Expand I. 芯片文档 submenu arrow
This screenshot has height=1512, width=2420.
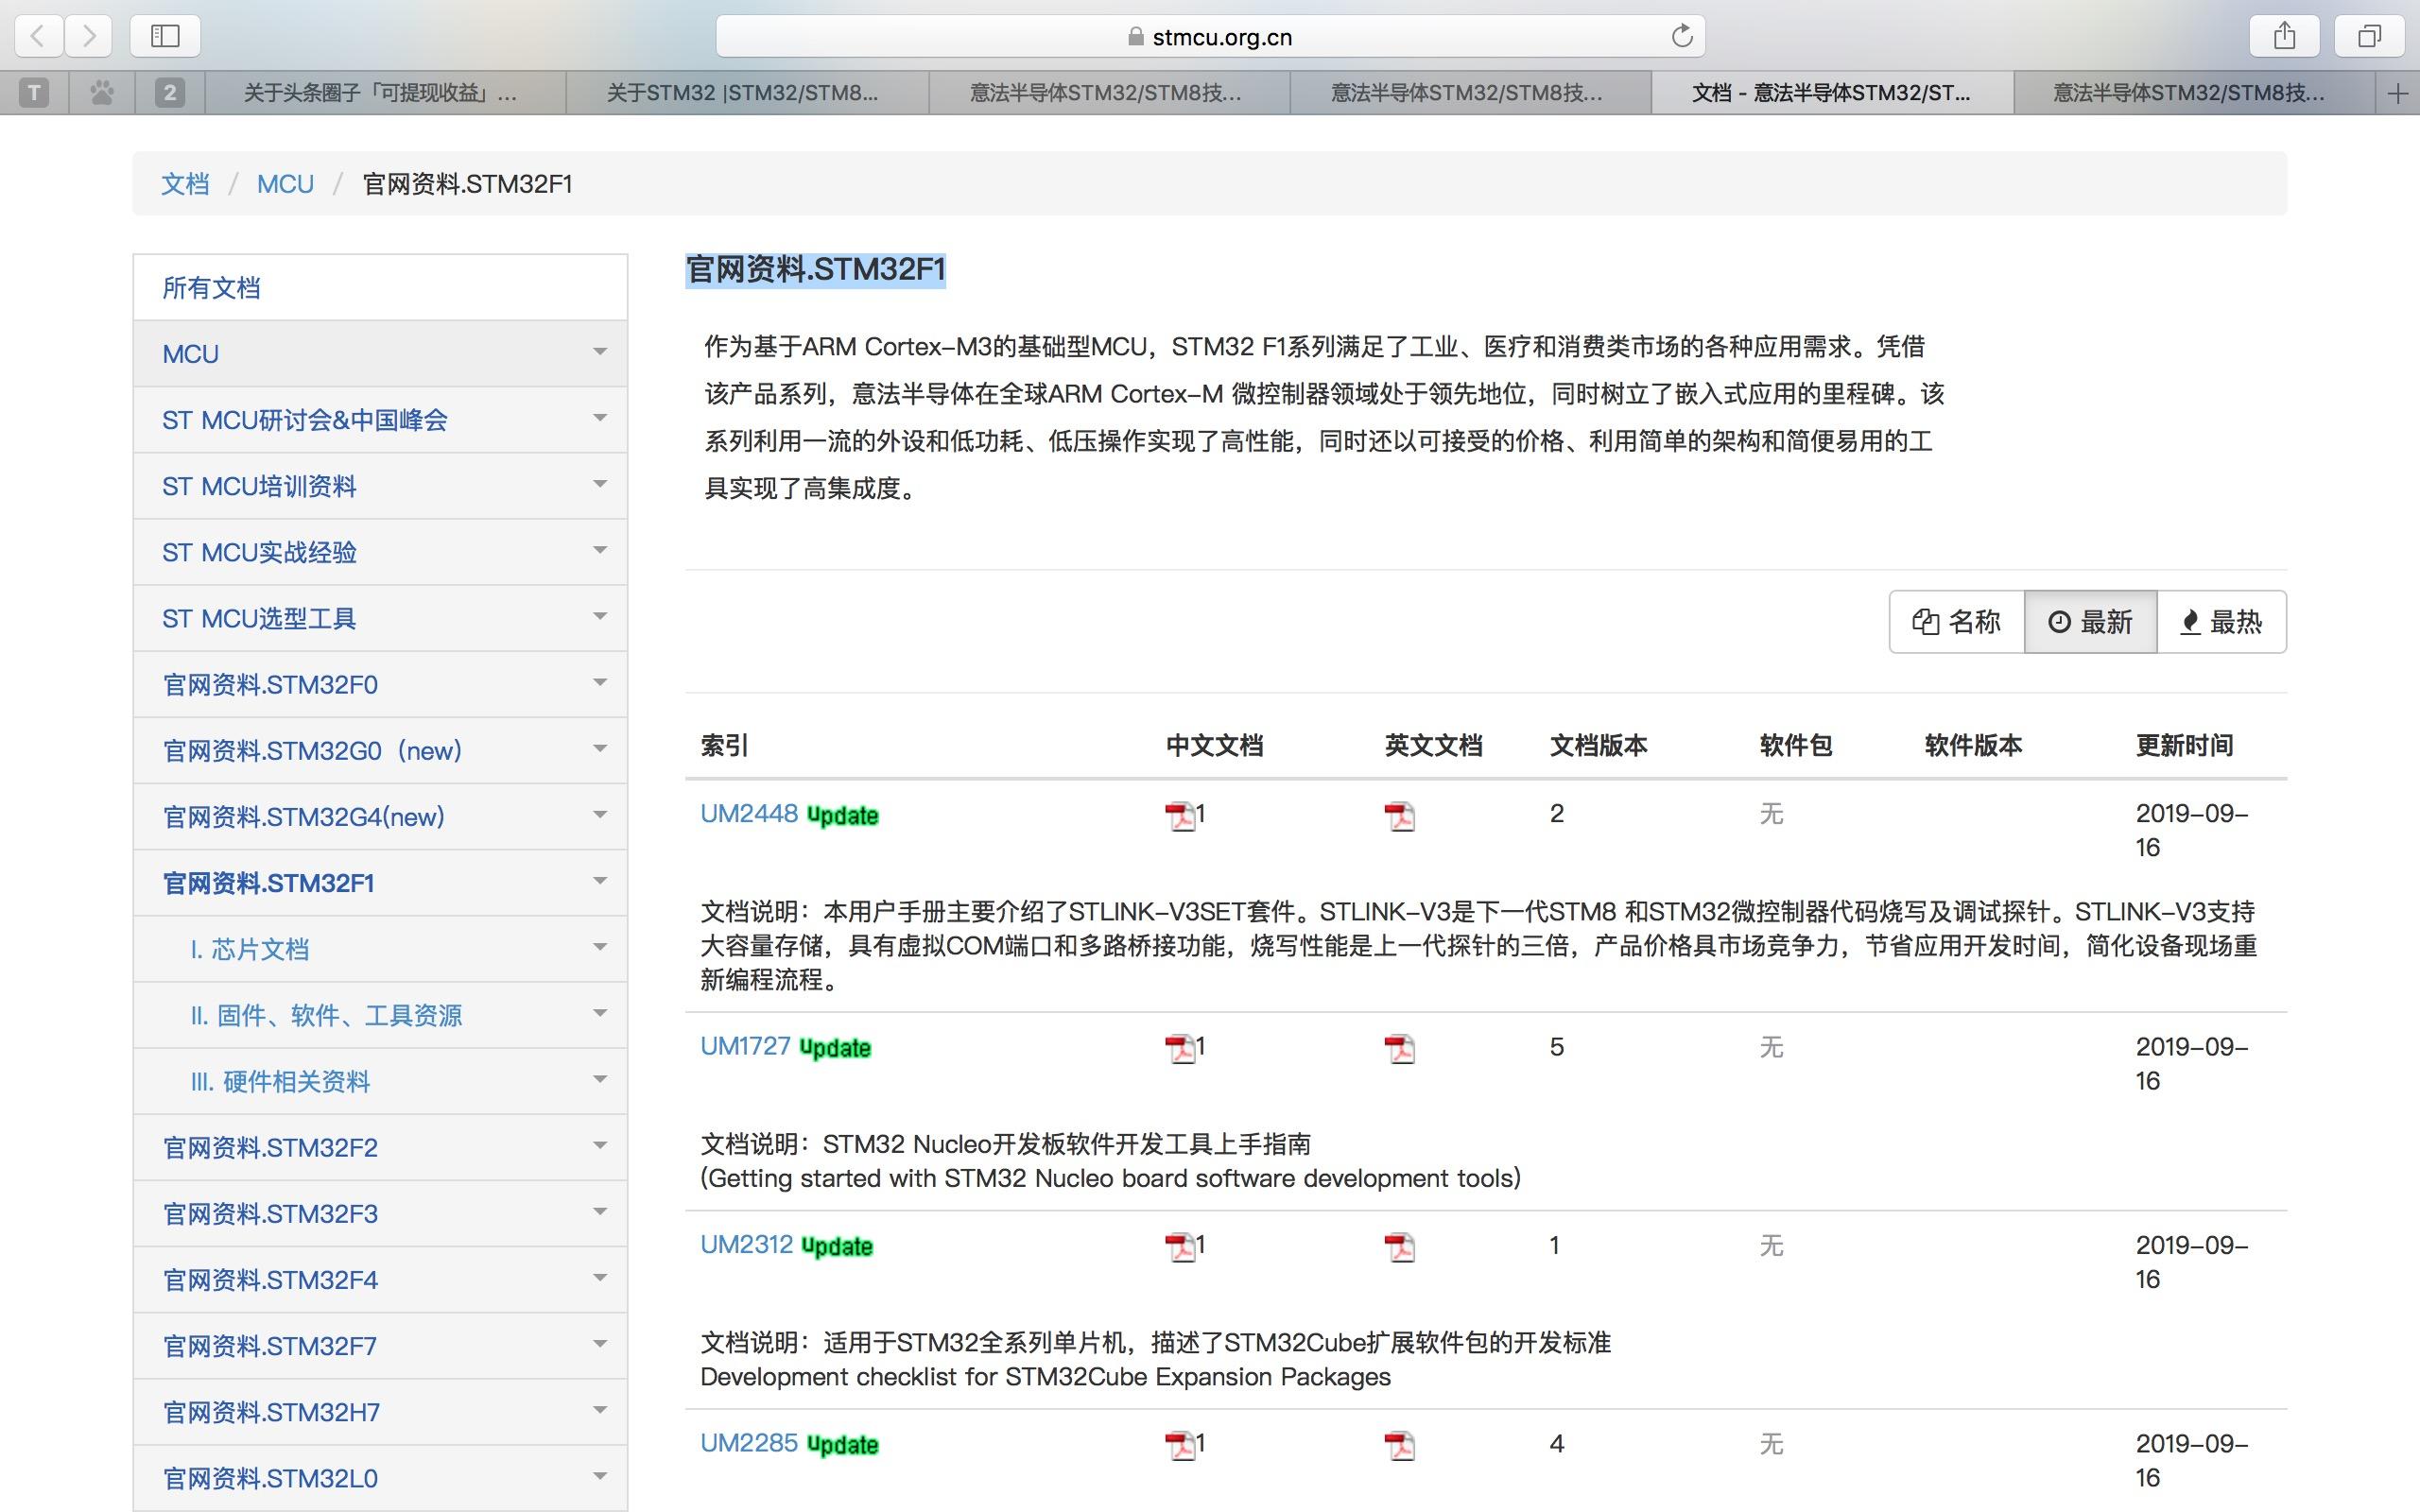click(x=600, y=947)
